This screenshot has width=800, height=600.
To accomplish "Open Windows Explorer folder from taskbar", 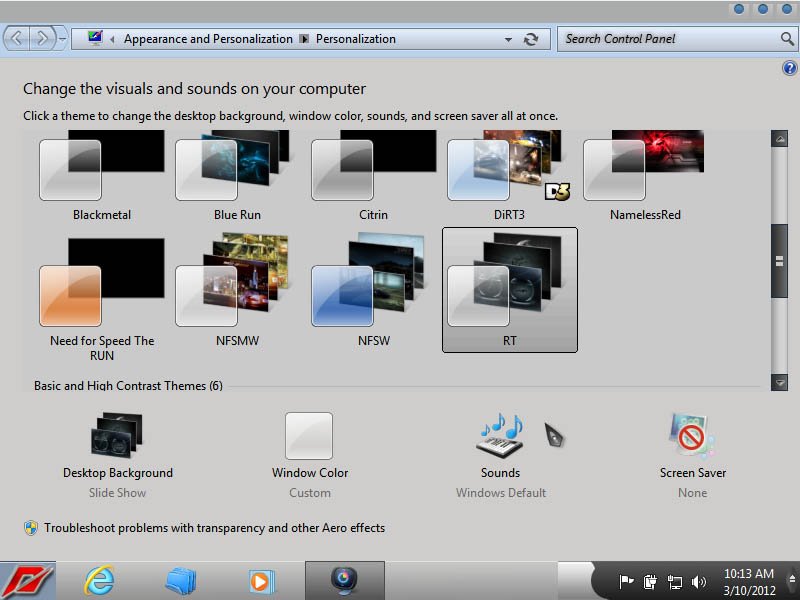I will (181, 581).
